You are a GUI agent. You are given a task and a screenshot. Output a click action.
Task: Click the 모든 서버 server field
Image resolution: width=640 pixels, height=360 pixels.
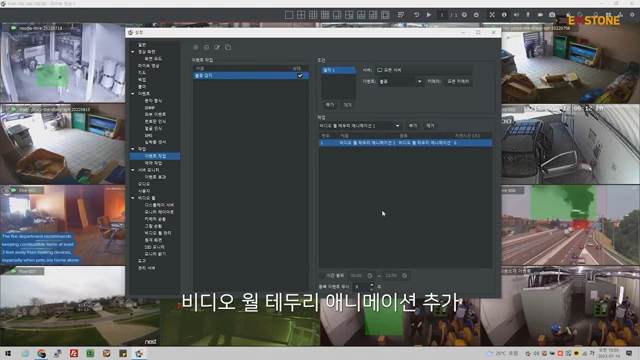[x=424, y=70]
